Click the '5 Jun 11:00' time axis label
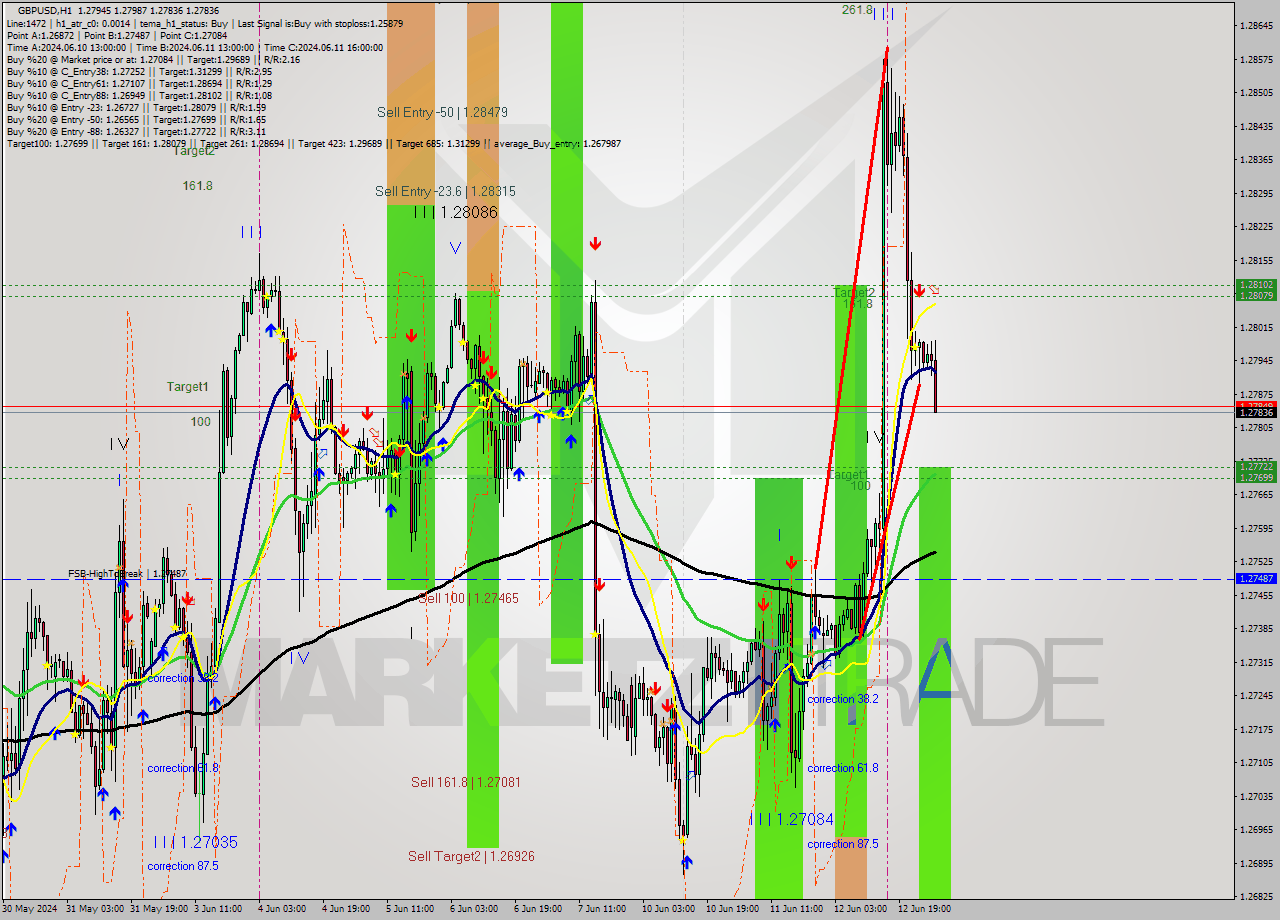The width and height of the screenshot is (1280, 920). (410, 909)
